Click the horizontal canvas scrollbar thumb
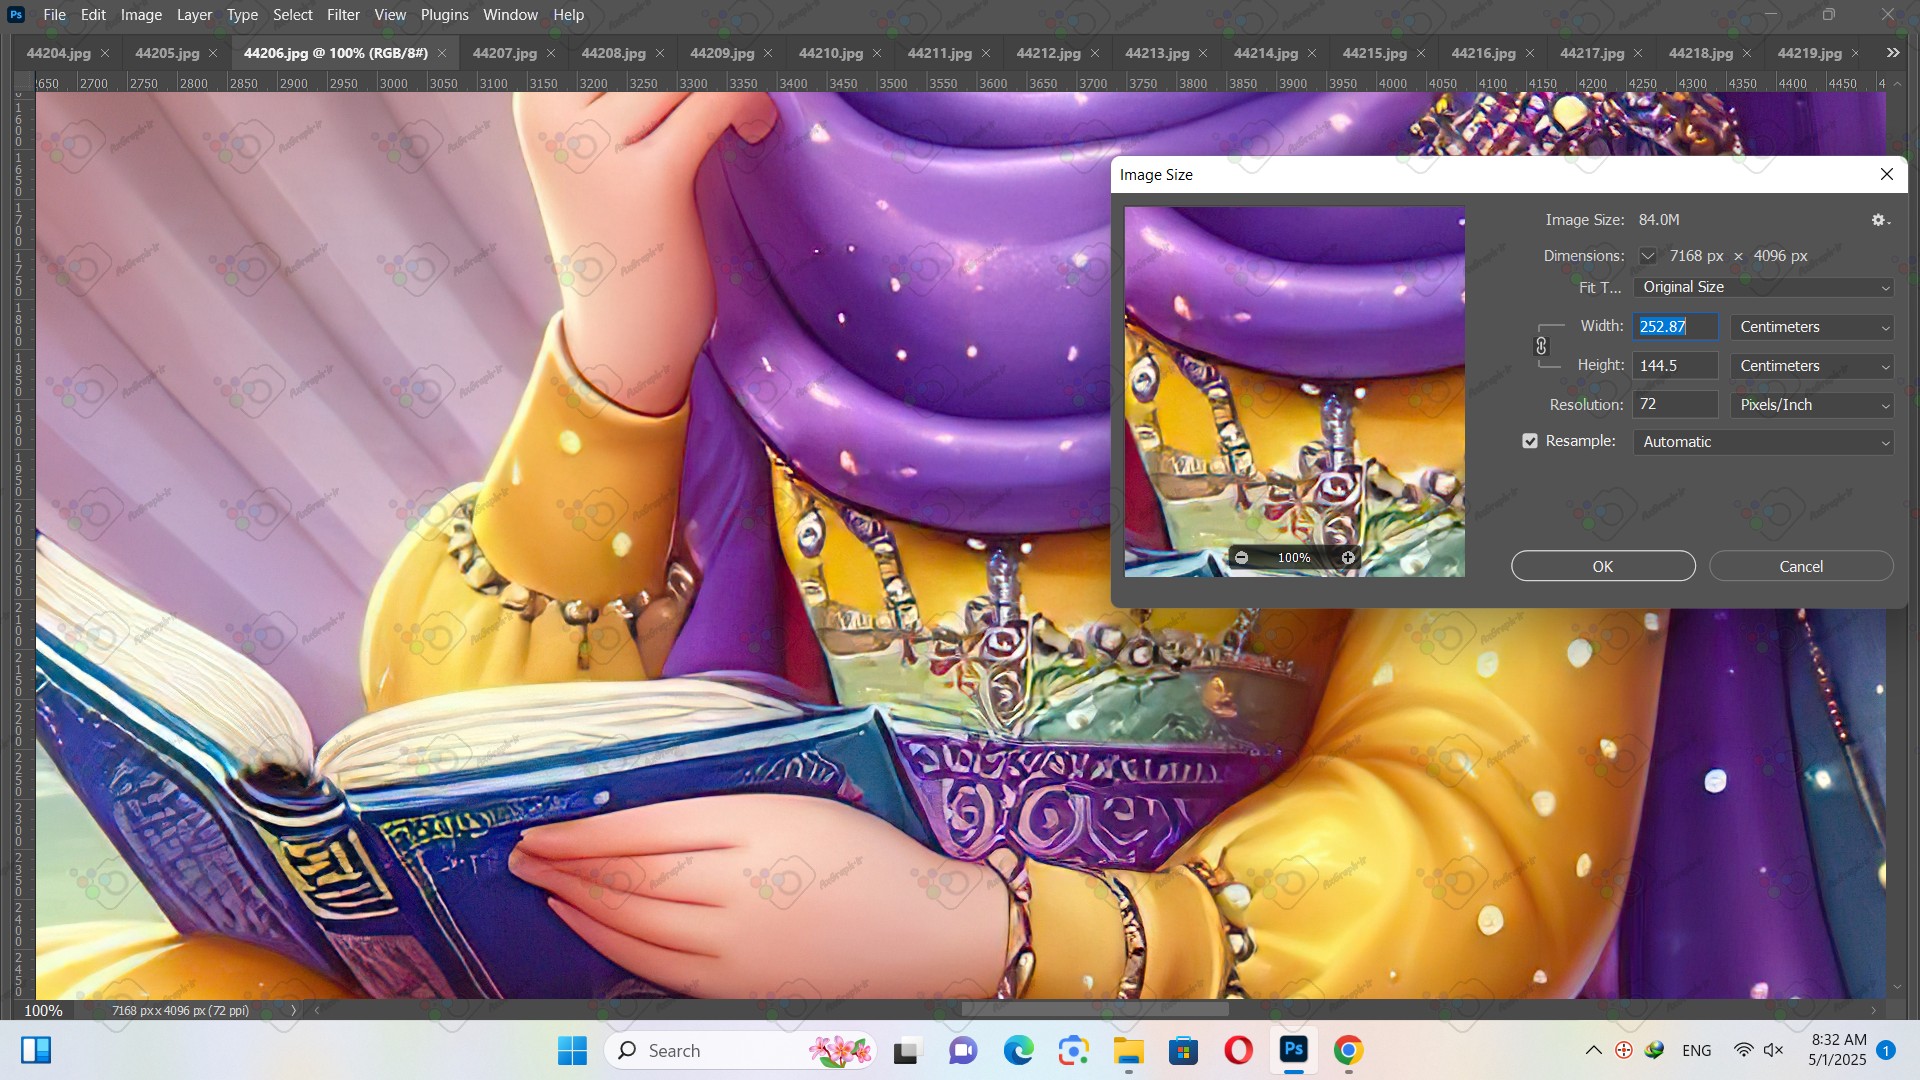The image size is (1920, 1080). click(1095, 1010)
